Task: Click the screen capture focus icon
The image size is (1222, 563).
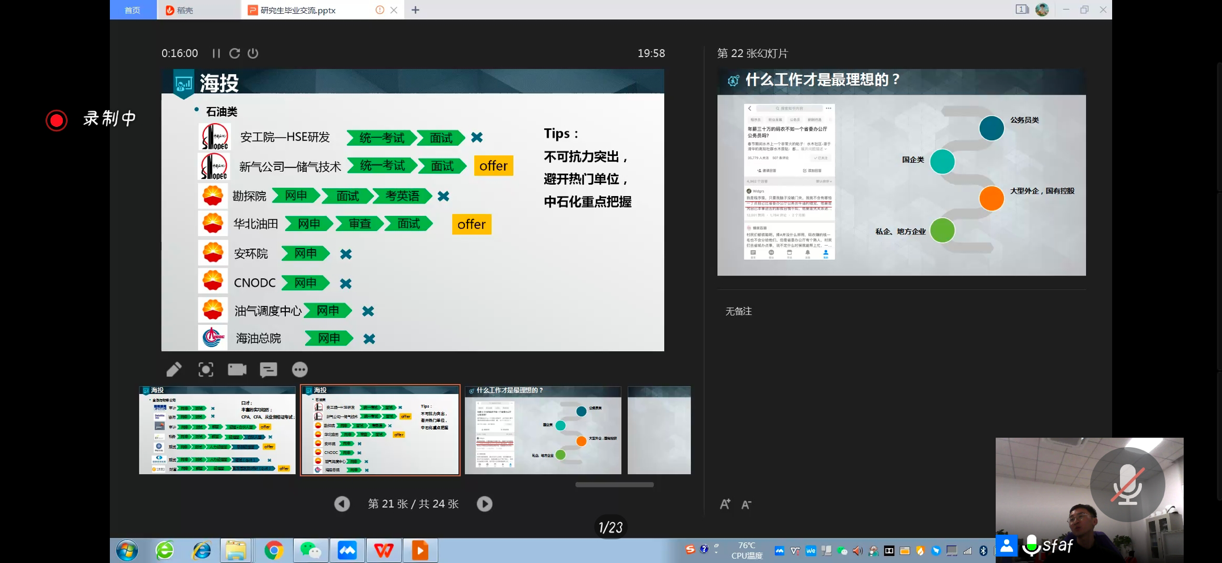Action: point(206,370)
